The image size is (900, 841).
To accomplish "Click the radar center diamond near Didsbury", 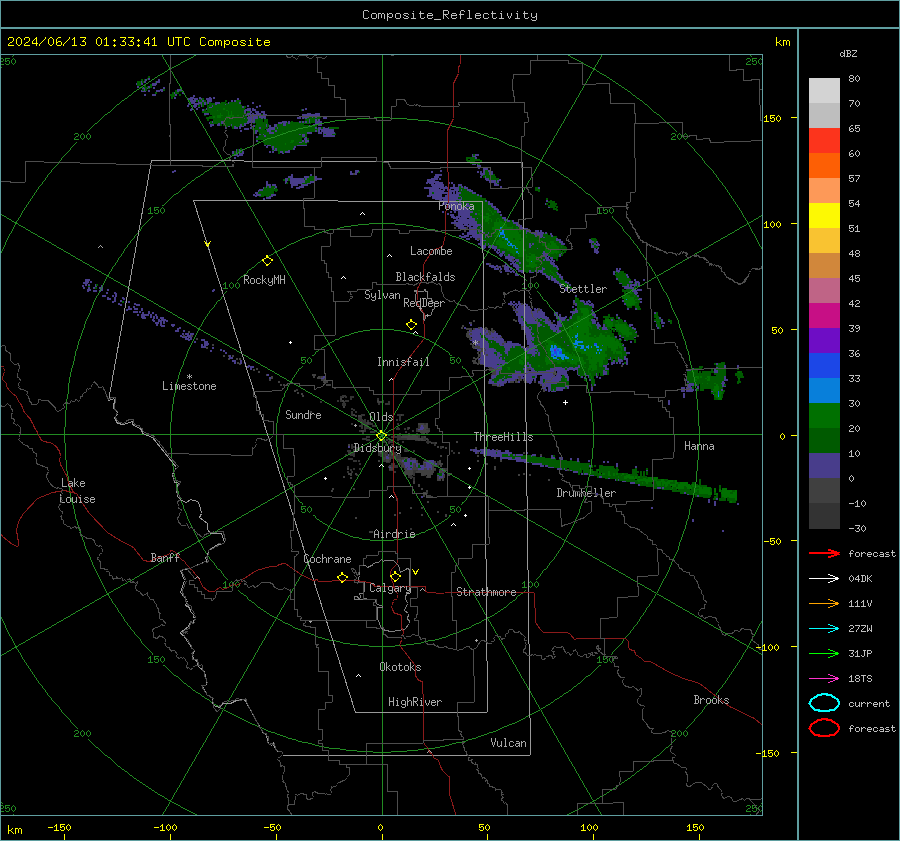I will point(381,436).
